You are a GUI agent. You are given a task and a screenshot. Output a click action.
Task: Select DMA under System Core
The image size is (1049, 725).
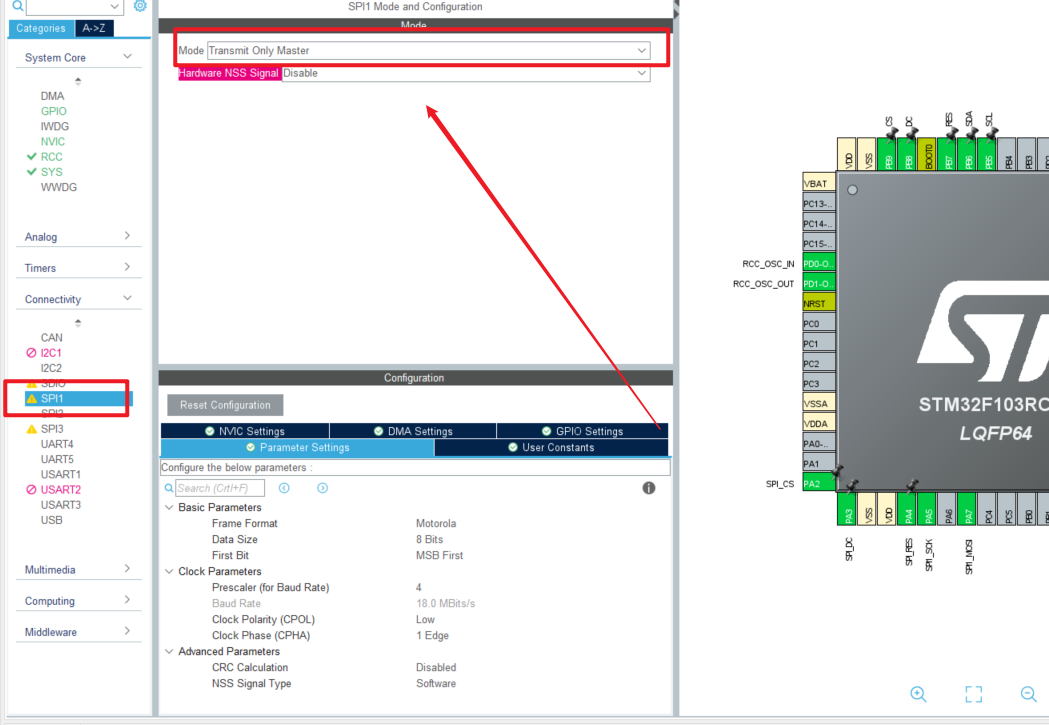point(52,96)
